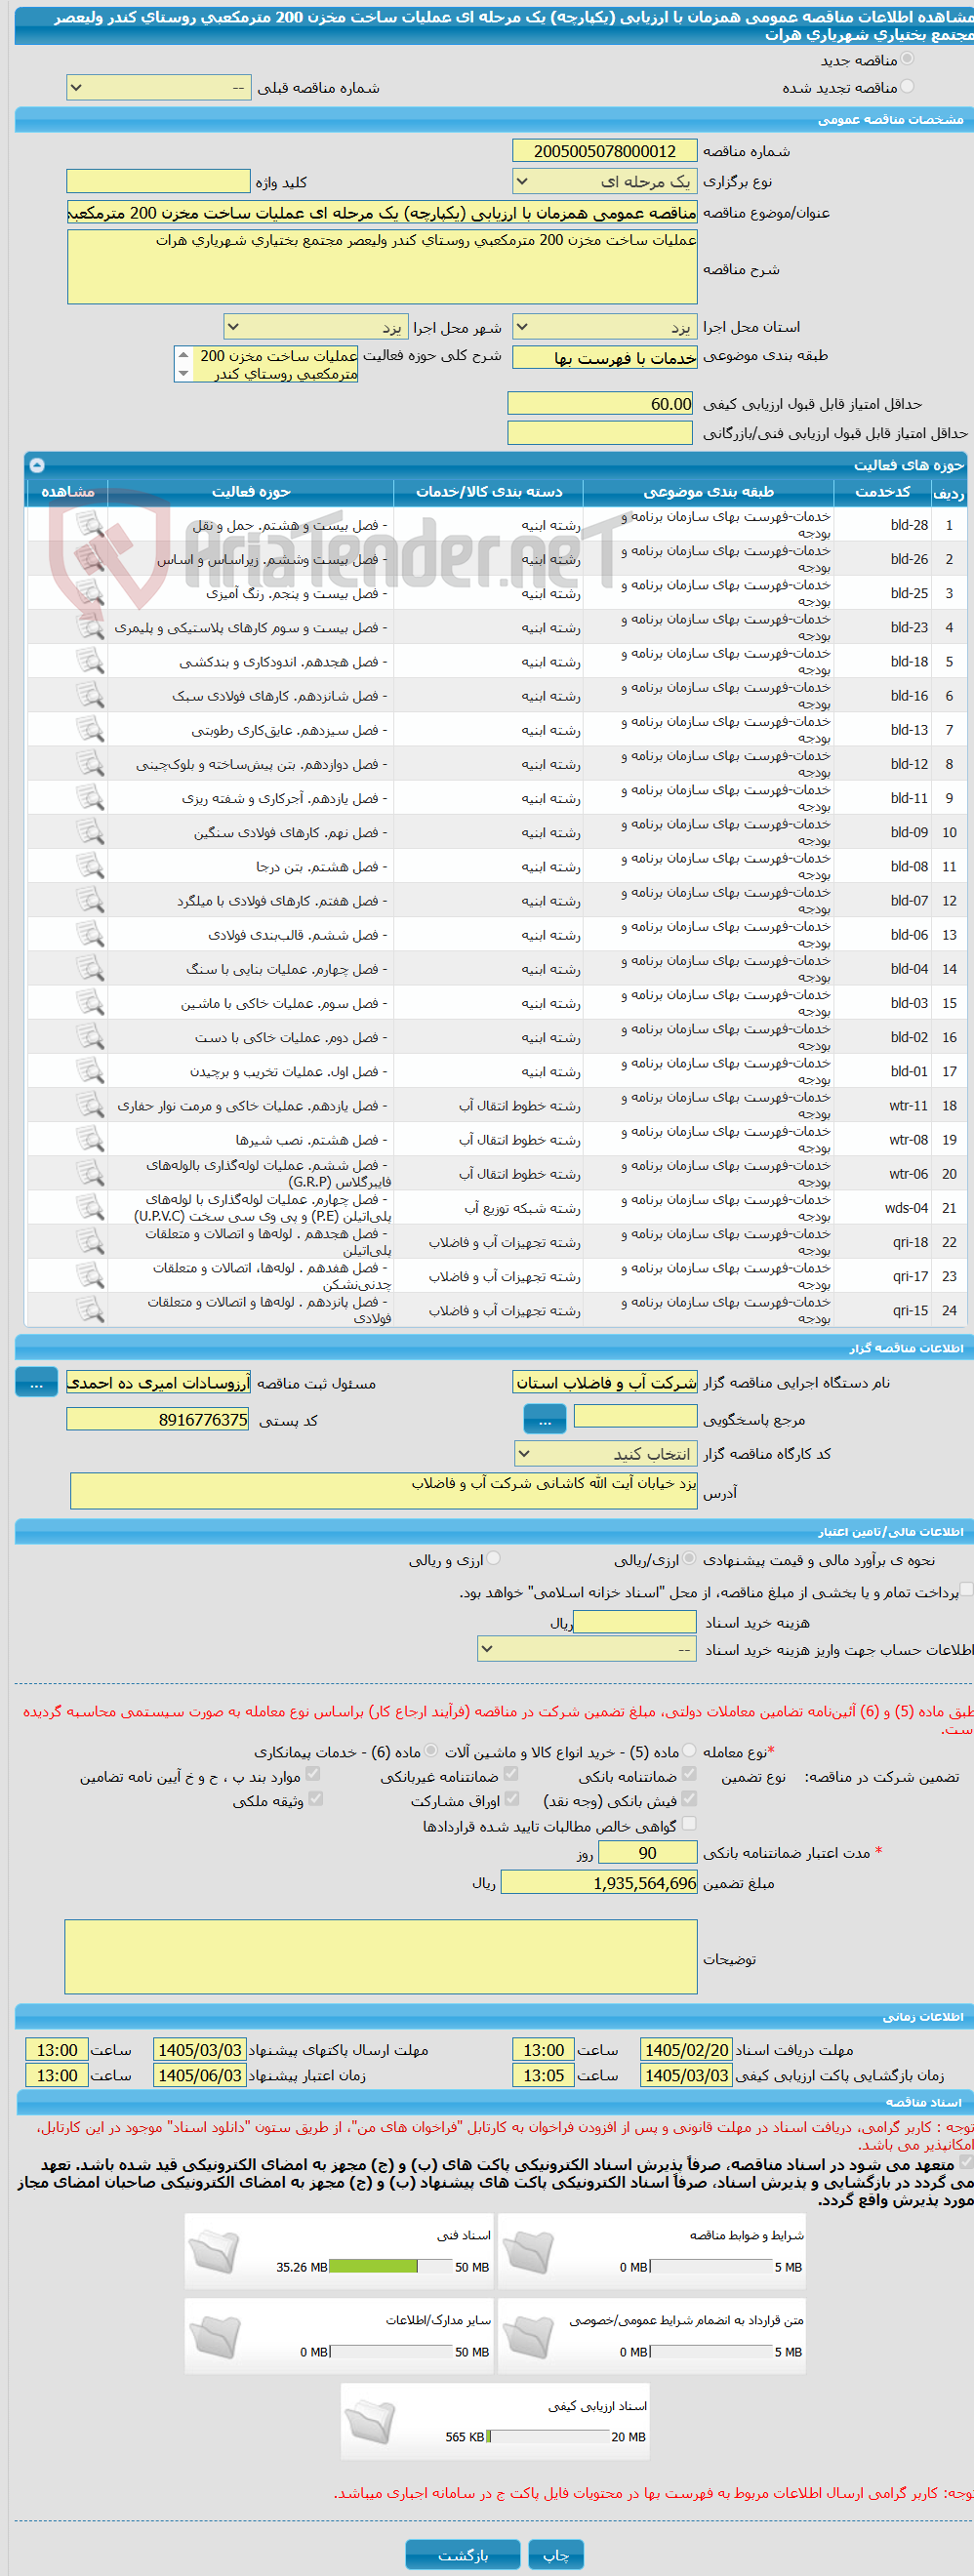Image resolution: width=974 pixels, height=2576 pixels.
Task: View details icon for row bld-08
Action: click(x=90, y=866)
